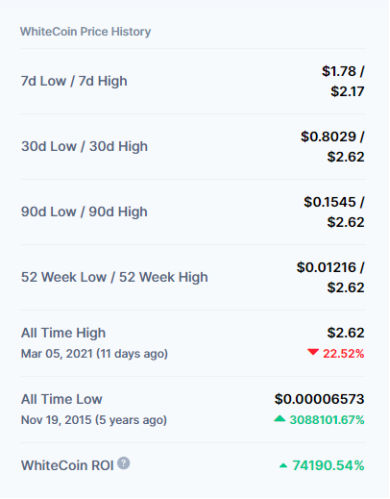This screenshot has width=390, height=499.
Task: Click the $0.00006573 all time low price
Action: pos(319,399)
